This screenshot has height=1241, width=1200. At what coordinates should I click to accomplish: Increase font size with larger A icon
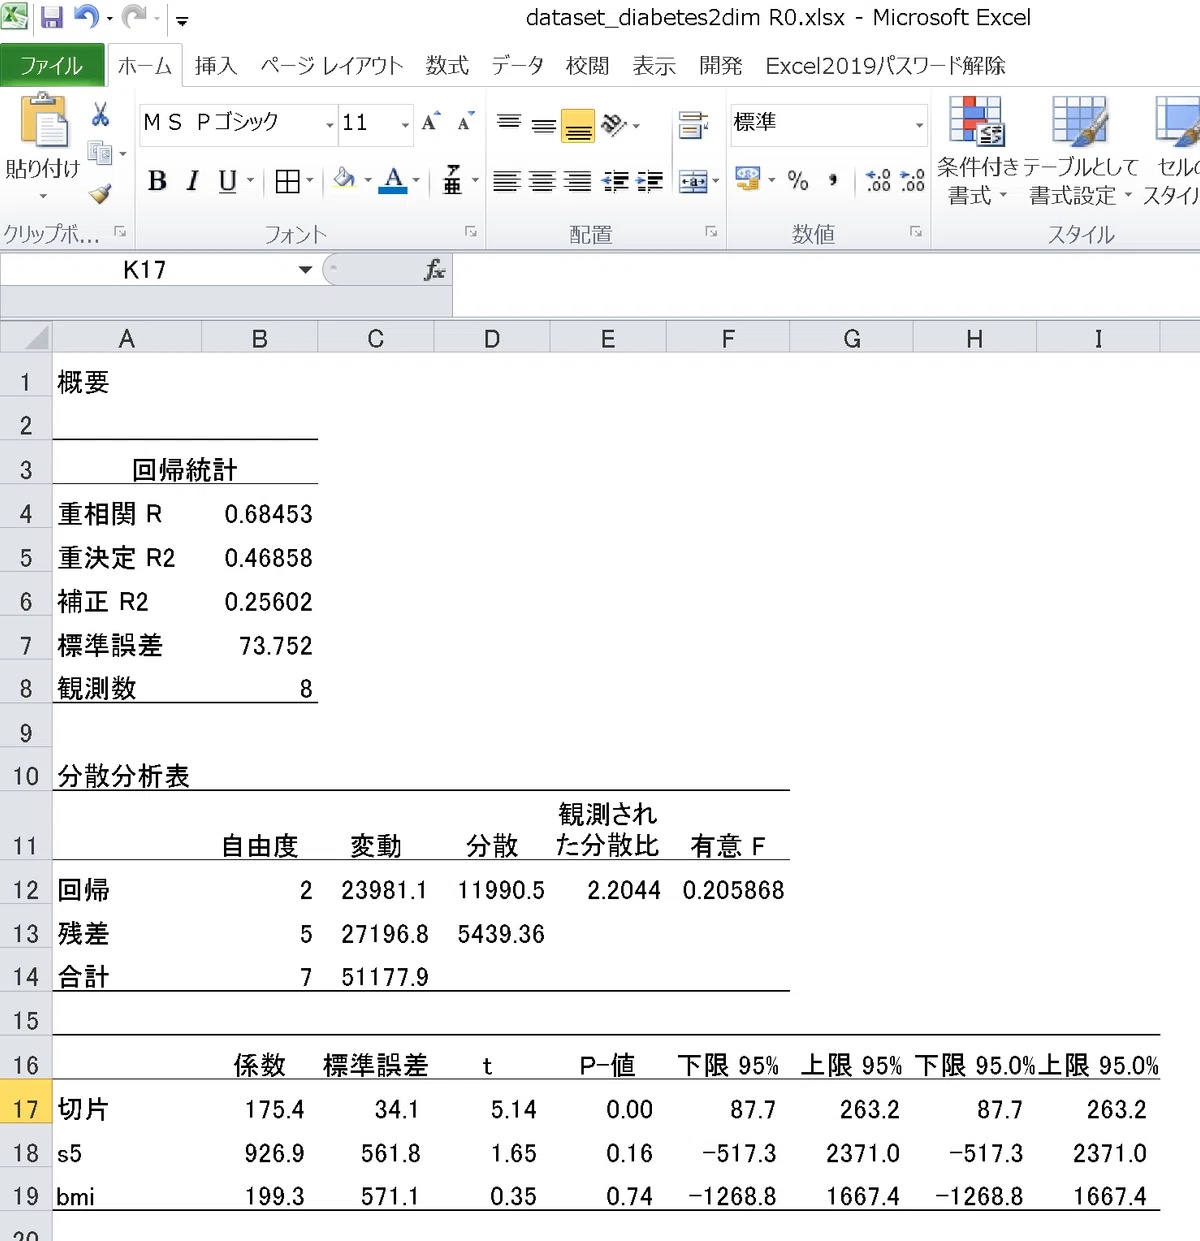point(430,122)
